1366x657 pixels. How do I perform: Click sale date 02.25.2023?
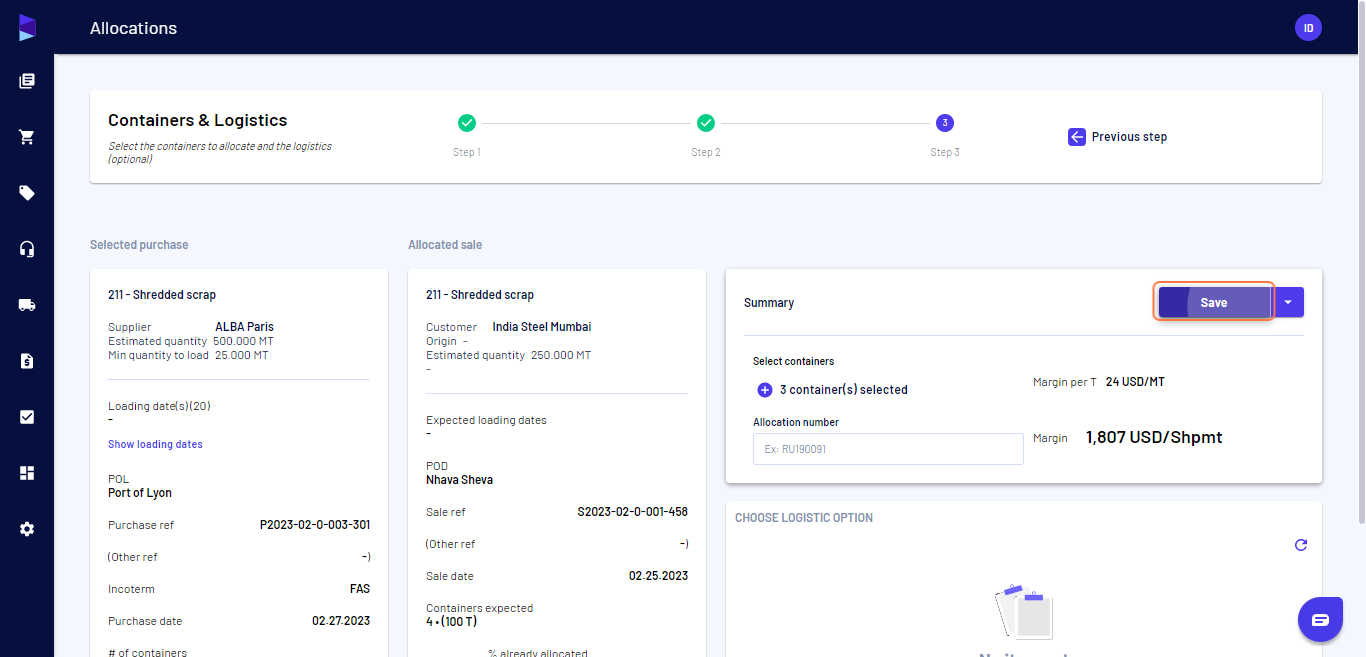click(659, 576)
